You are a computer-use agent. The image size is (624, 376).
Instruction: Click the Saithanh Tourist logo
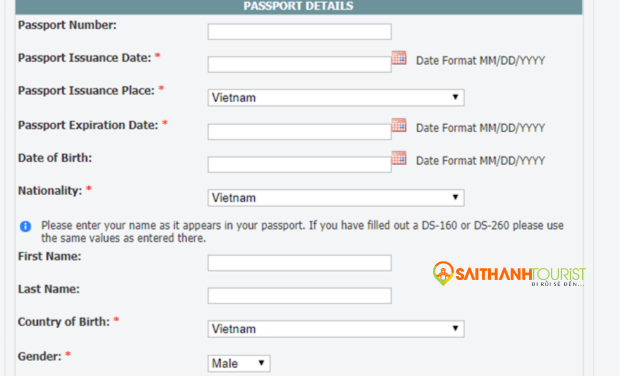point(509,274)
